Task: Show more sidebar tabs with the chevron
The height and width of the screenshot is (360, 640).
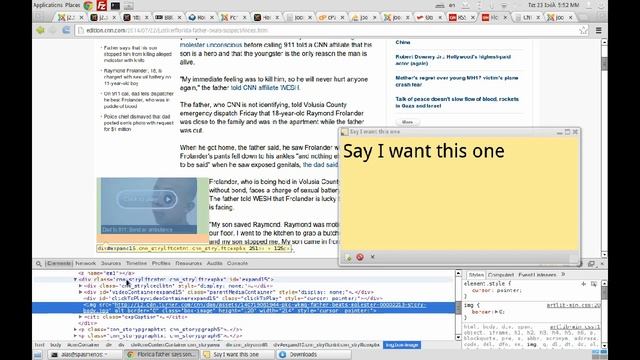Action: pyautogui.click(x=563, y=275)
